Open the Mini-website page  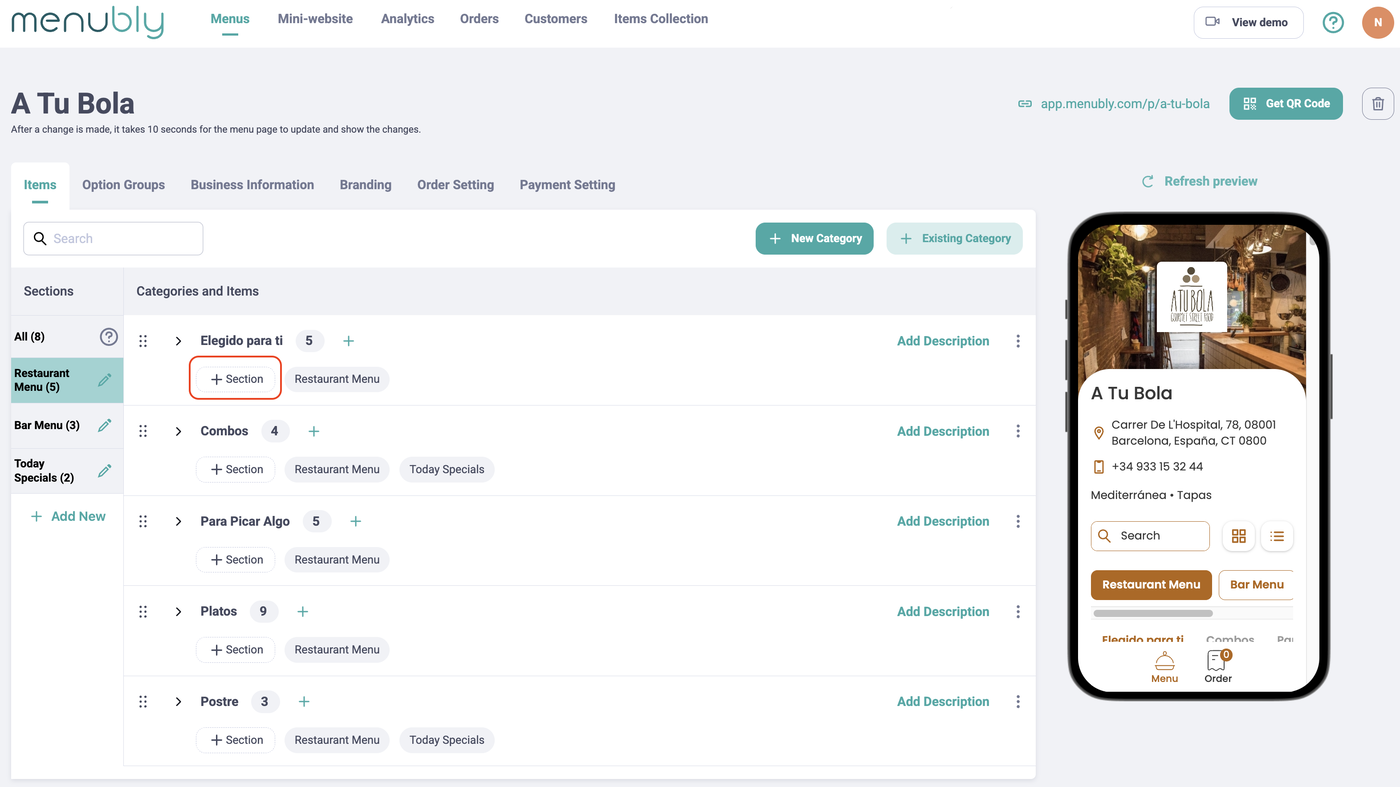315,19
